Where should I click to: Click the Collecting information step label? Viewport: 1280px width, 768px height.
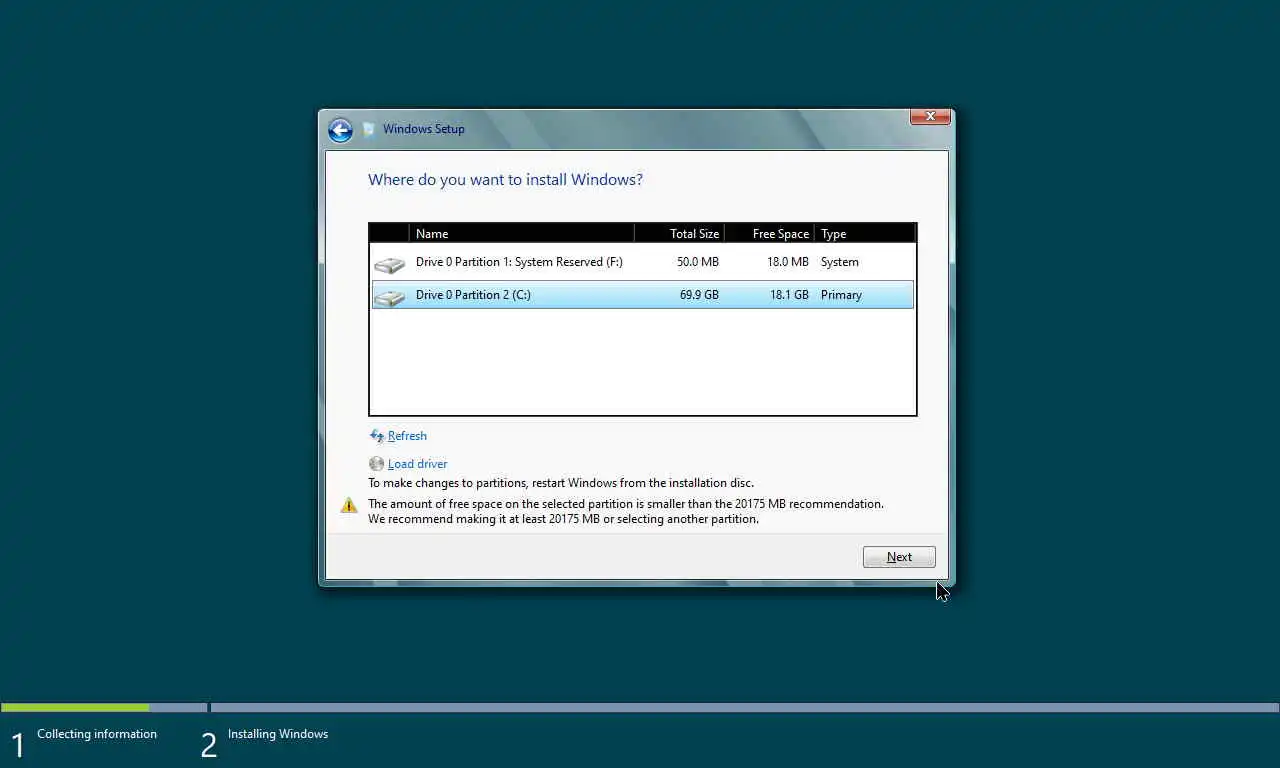97,734
